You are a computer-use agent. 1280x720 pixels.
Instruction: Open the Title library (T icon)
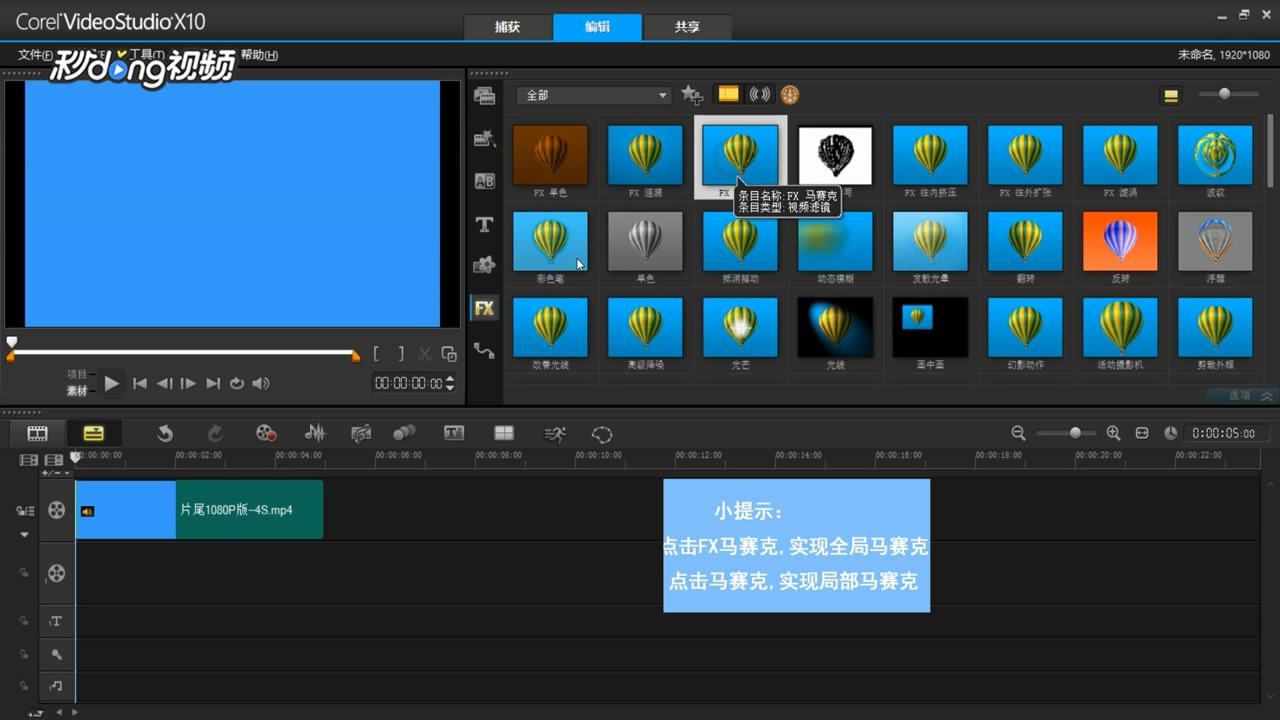485,224
